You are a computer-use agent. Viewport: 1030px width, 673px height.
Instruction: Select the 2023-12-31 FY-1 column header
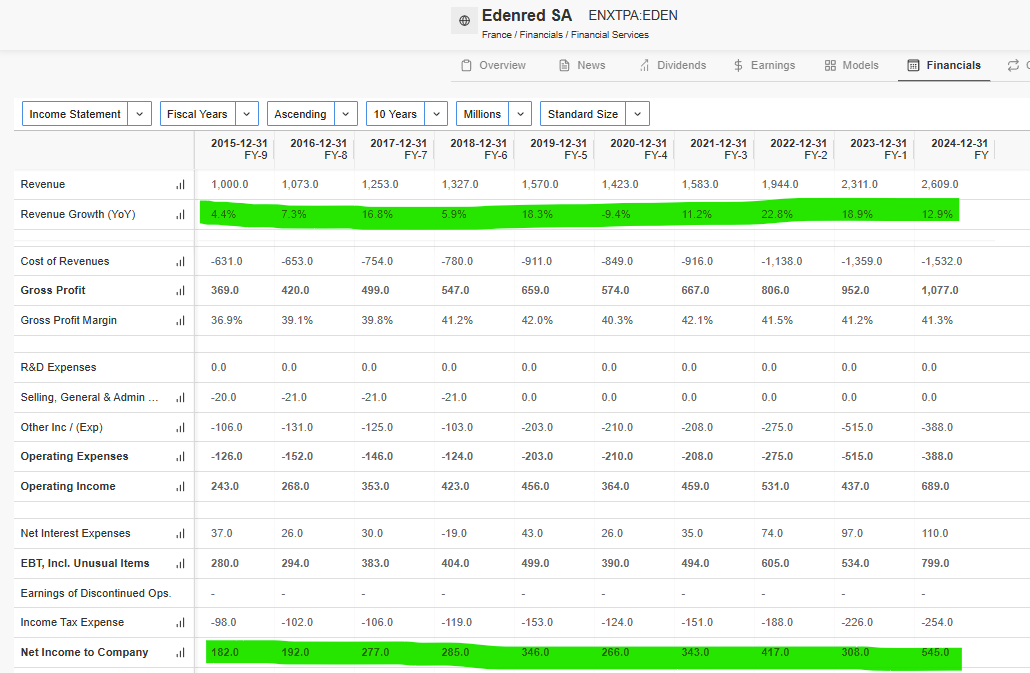879,149
